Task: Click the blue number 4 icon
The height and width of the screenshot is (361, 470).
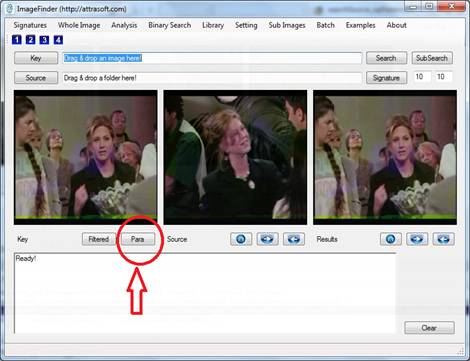Action: click(58, 40)
